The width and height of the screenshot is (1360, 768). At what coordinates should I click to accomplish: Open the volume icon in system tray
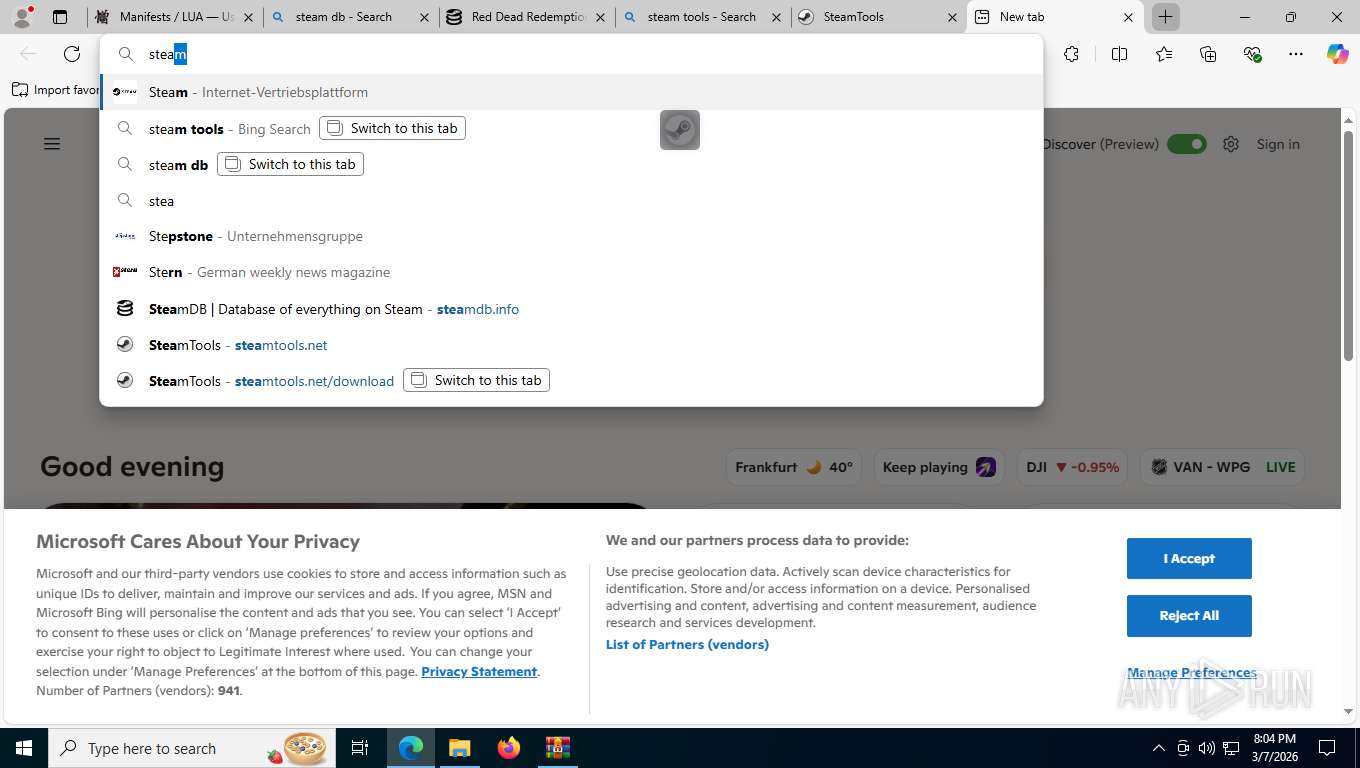click(x=1206, y=748)
